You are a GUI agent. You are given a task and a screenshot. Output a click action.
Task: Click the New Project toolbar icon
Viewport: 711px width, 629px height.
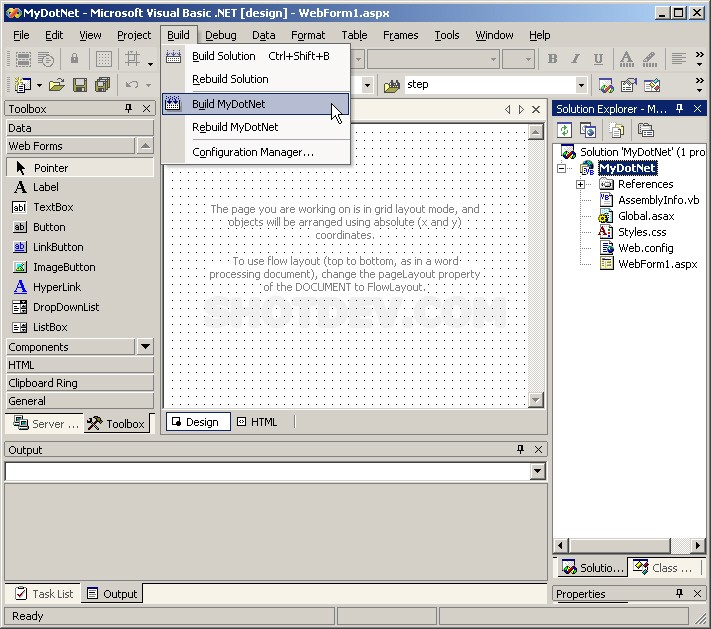click(x=23, y=85)
